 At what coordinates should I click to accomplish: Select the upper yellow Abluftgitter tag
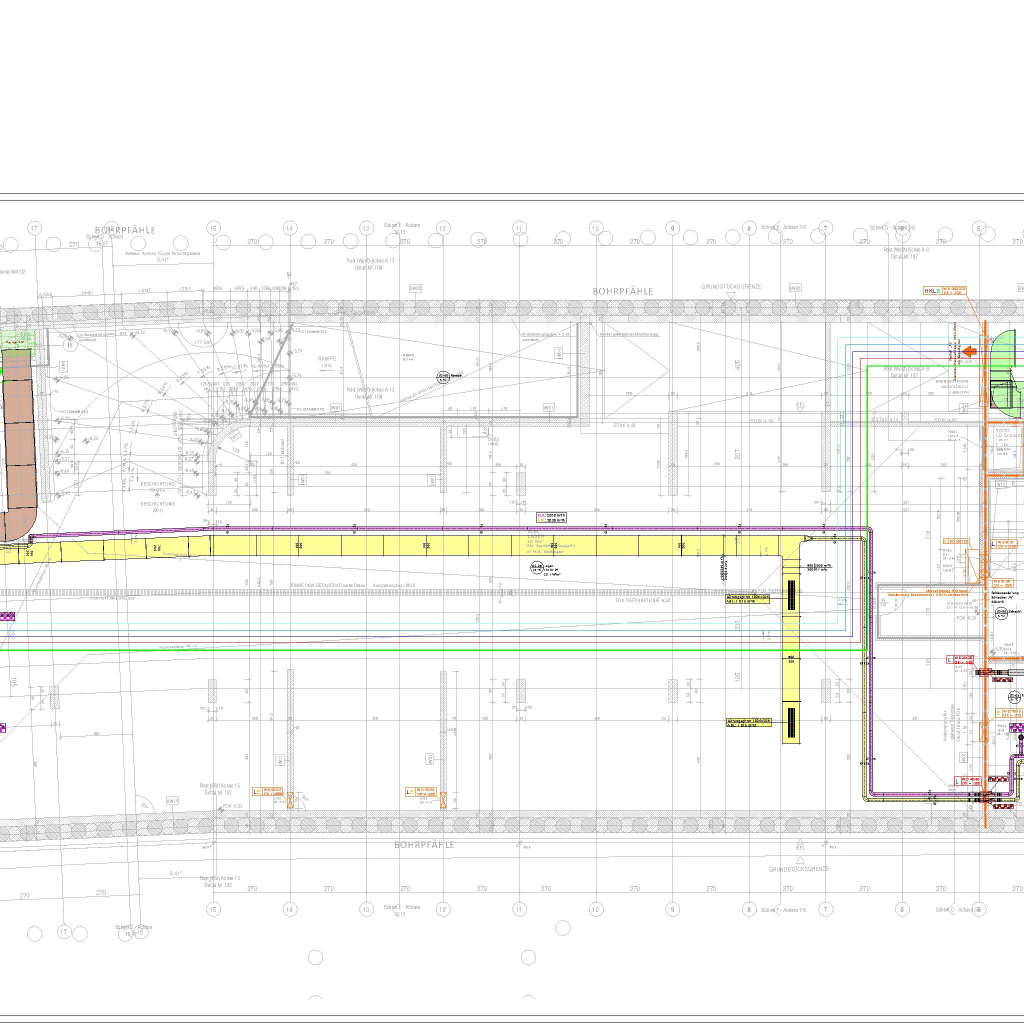click(749, 599)
